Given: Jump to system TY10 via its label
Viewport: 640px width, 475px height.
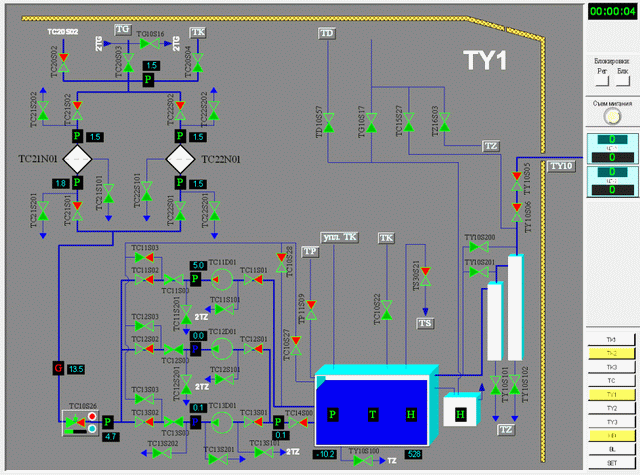Looking at the screenshot, I should point(561,166).
